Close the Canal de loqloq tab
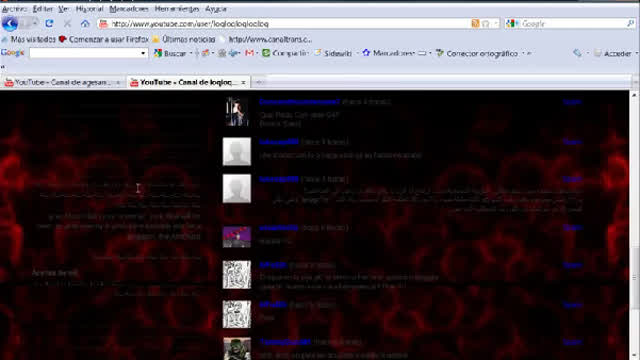Image resolution: width=640 pixels, height=360 pixels. 243,82
